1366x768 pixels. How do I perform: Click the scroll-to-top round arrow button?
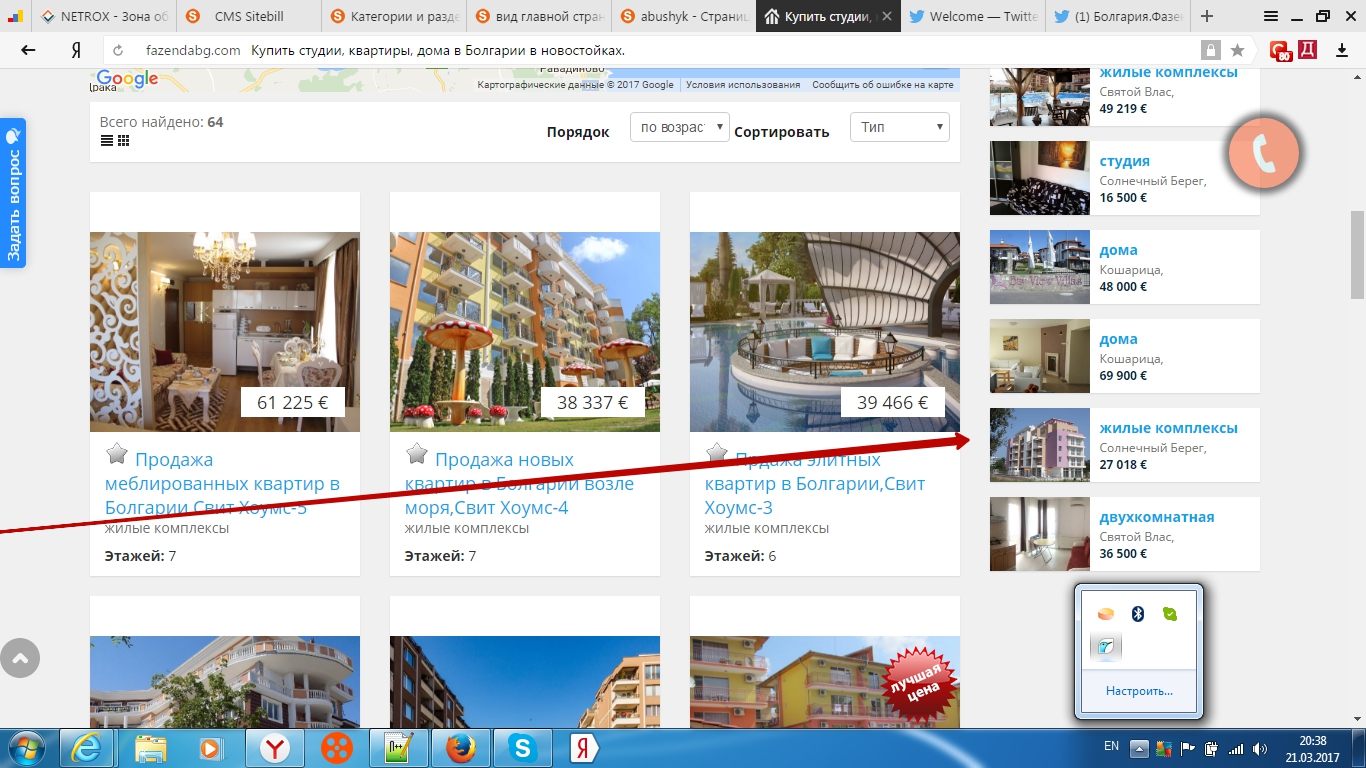tap(20, 658)
